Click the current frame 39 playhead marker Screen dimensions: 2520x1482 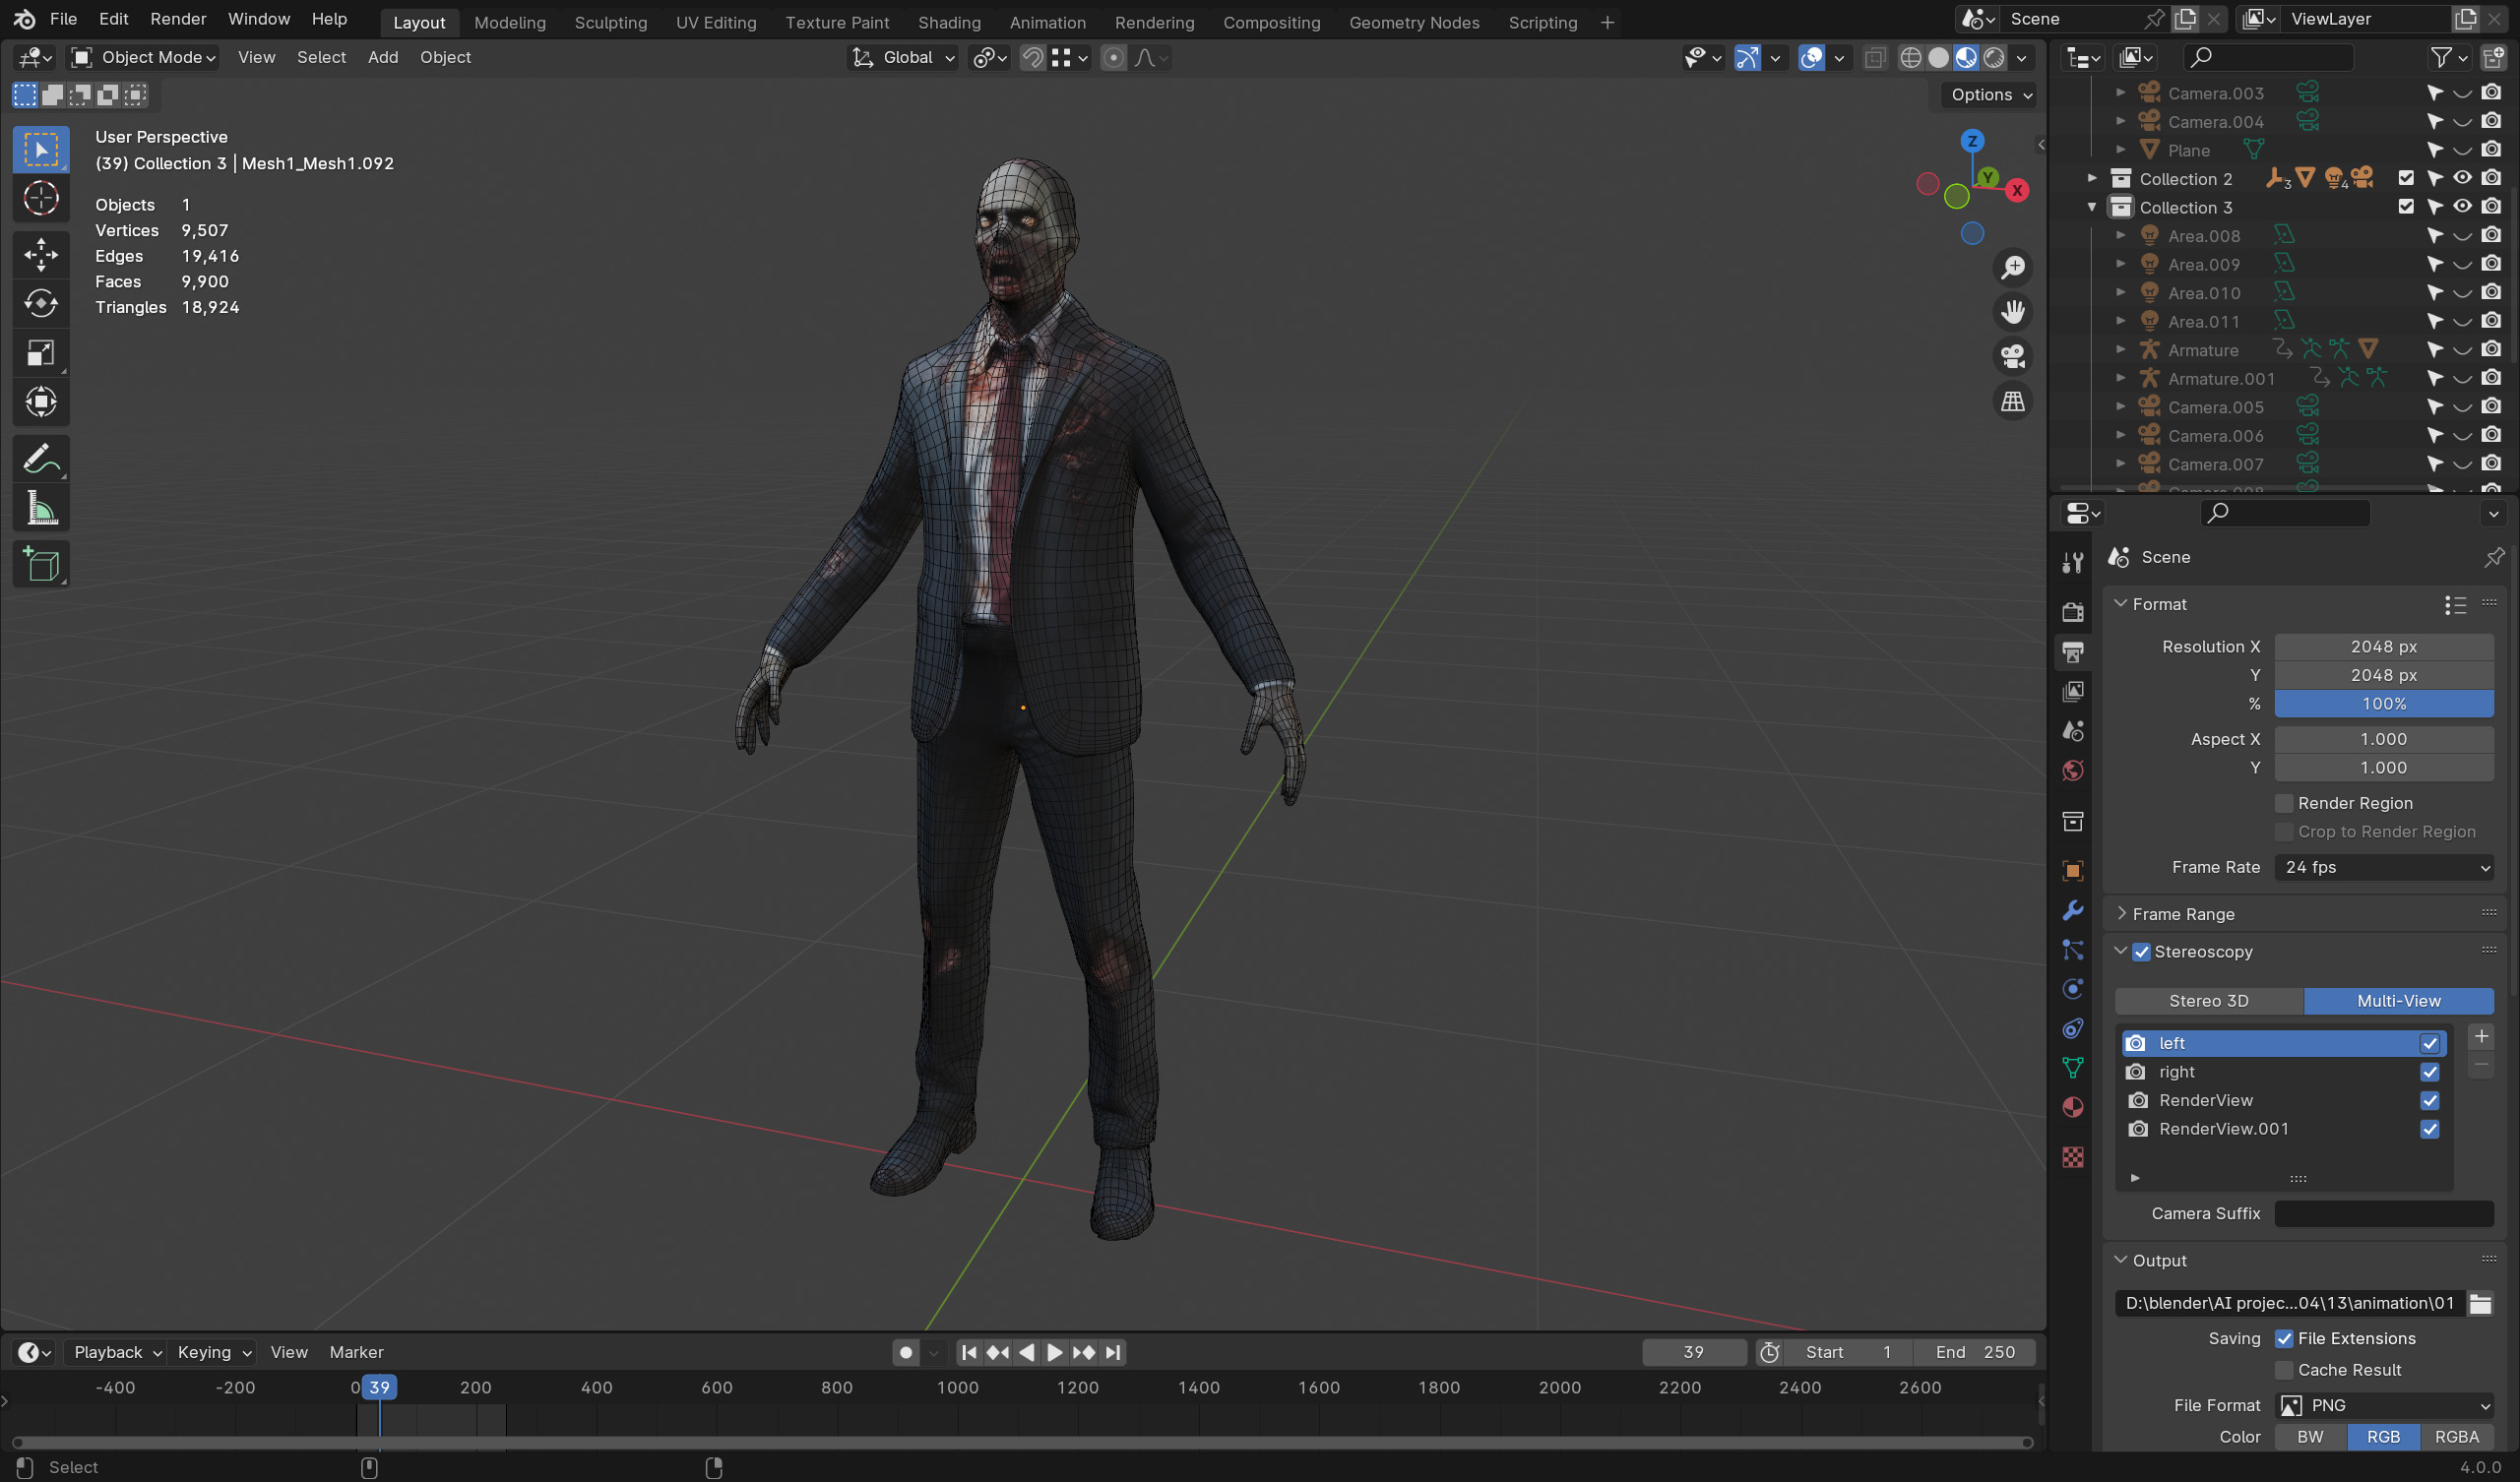(379, 1388)
